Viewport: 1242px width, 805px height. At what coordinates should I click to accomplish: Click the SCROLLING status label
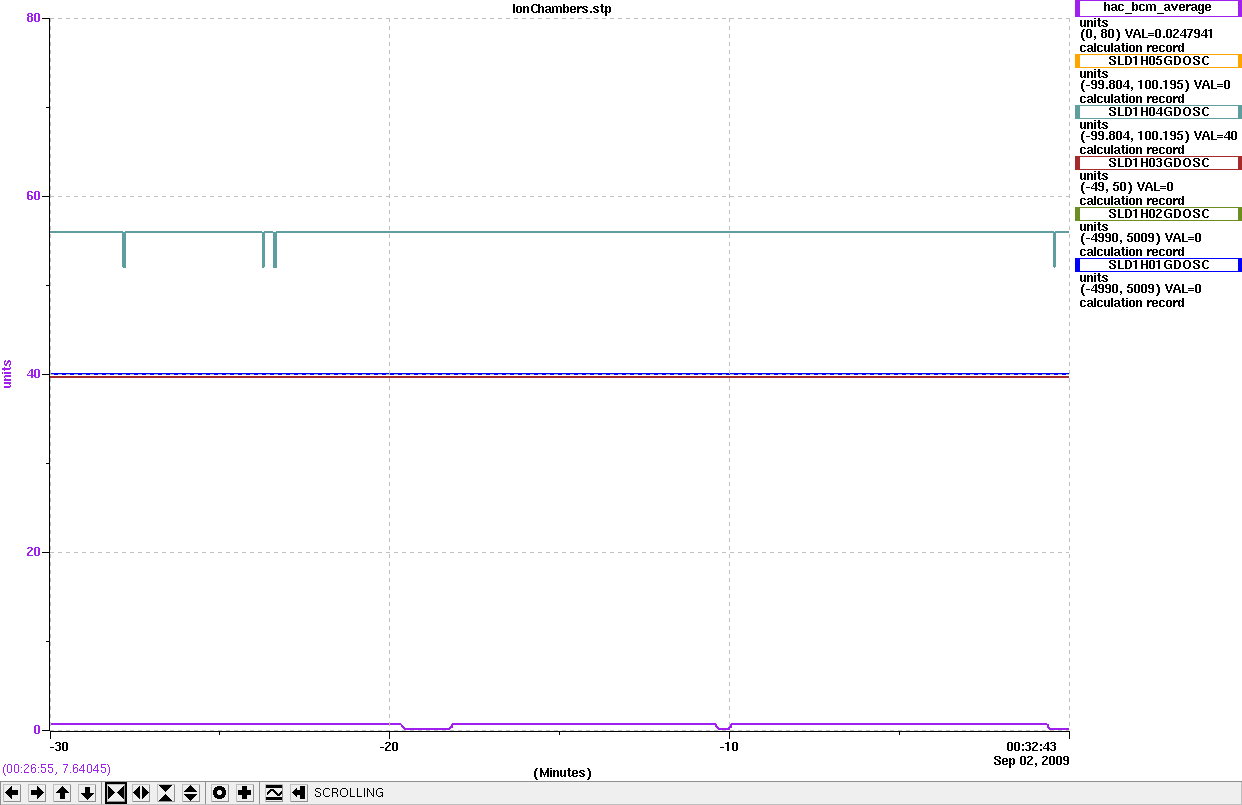pos(349,793)
